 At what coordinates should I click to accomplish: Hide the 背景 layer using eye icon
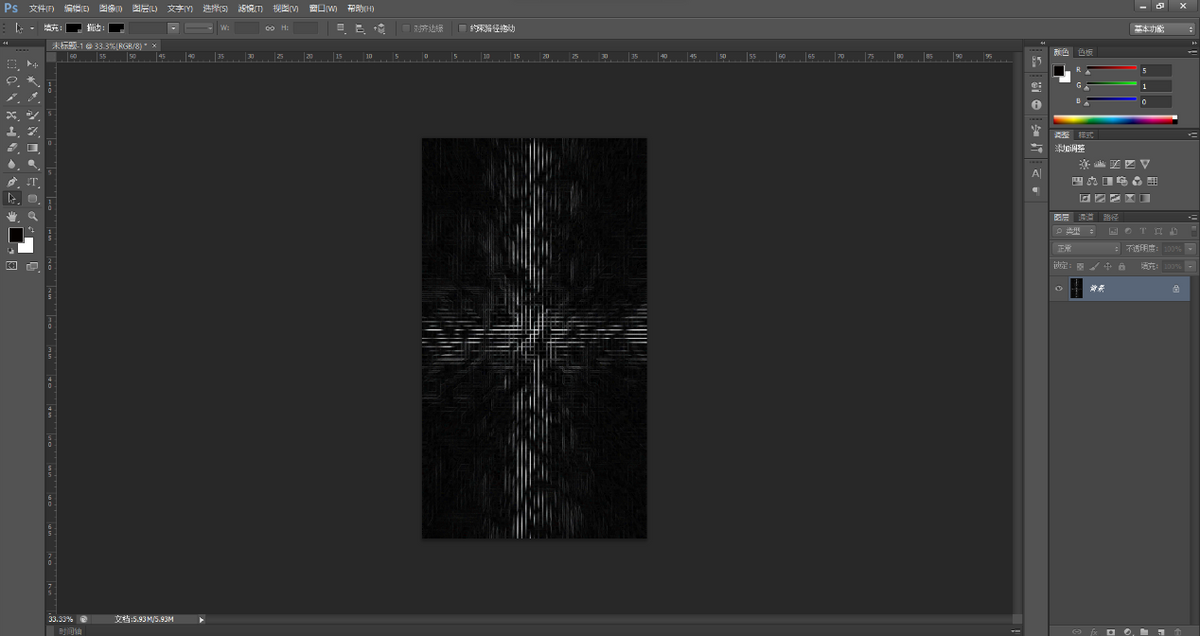[1059, 289]
